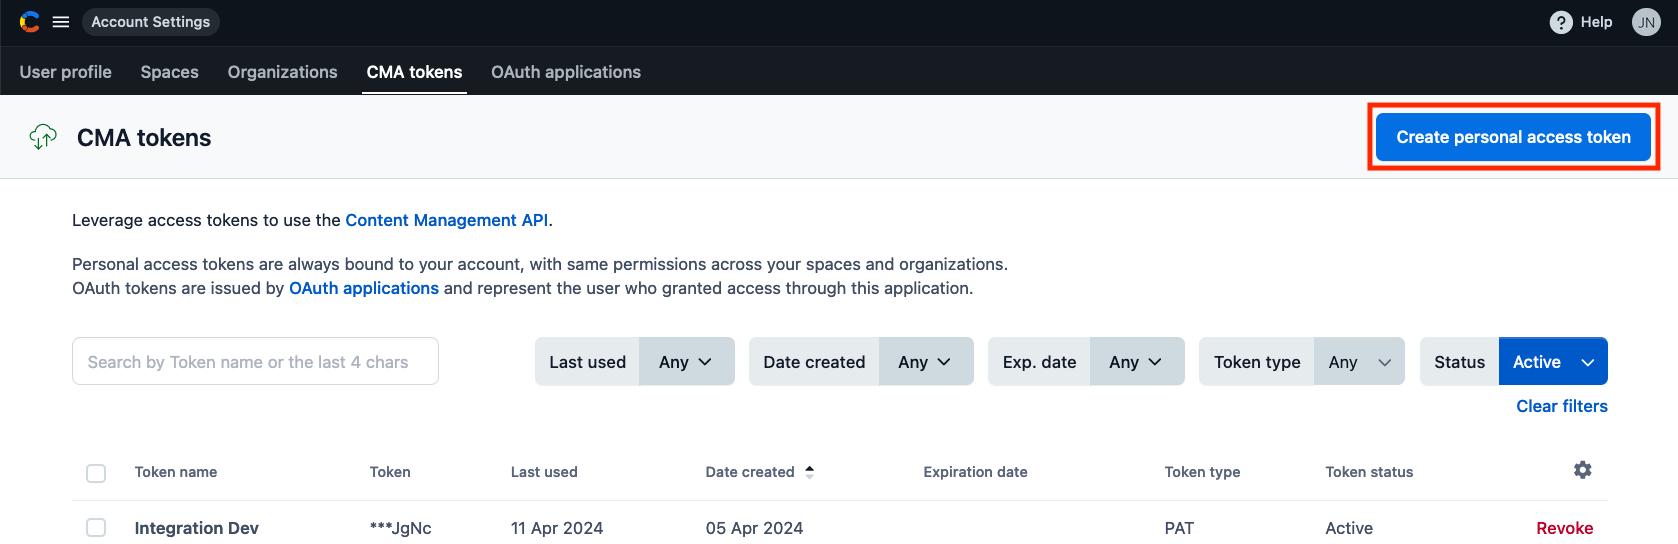1678x544 pixels.
Task: Click the Token column header
Action: [390, 472]
